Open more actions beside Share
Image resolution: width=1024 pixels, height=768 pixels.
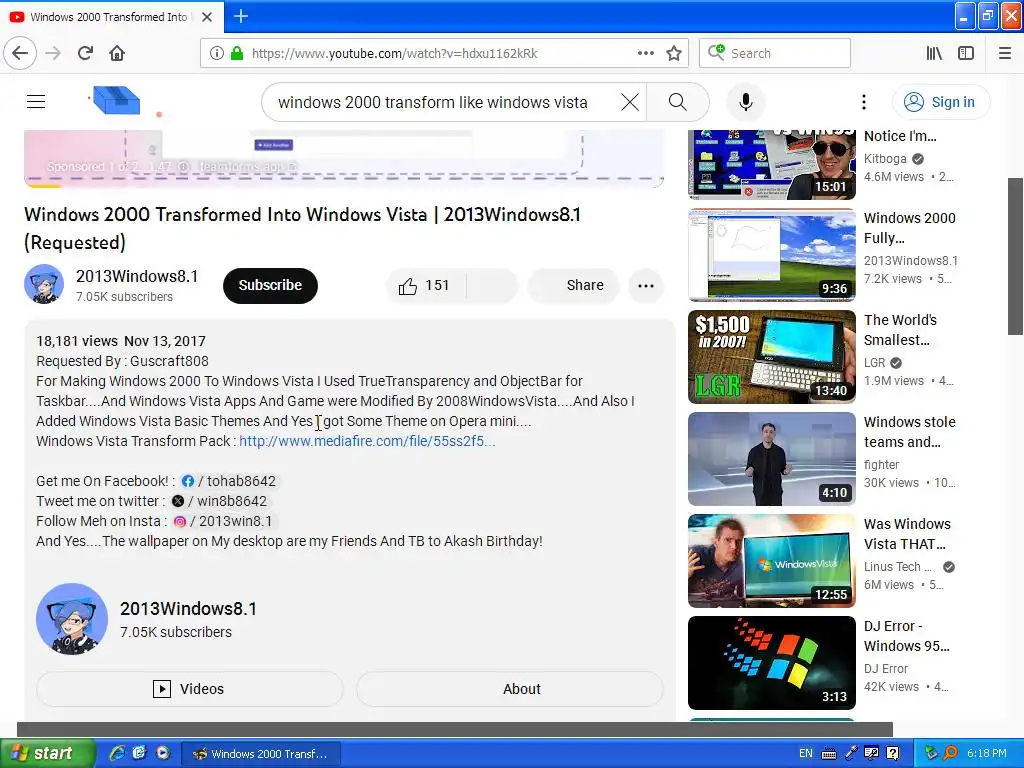pyautogui.click(x=646, y=285)
